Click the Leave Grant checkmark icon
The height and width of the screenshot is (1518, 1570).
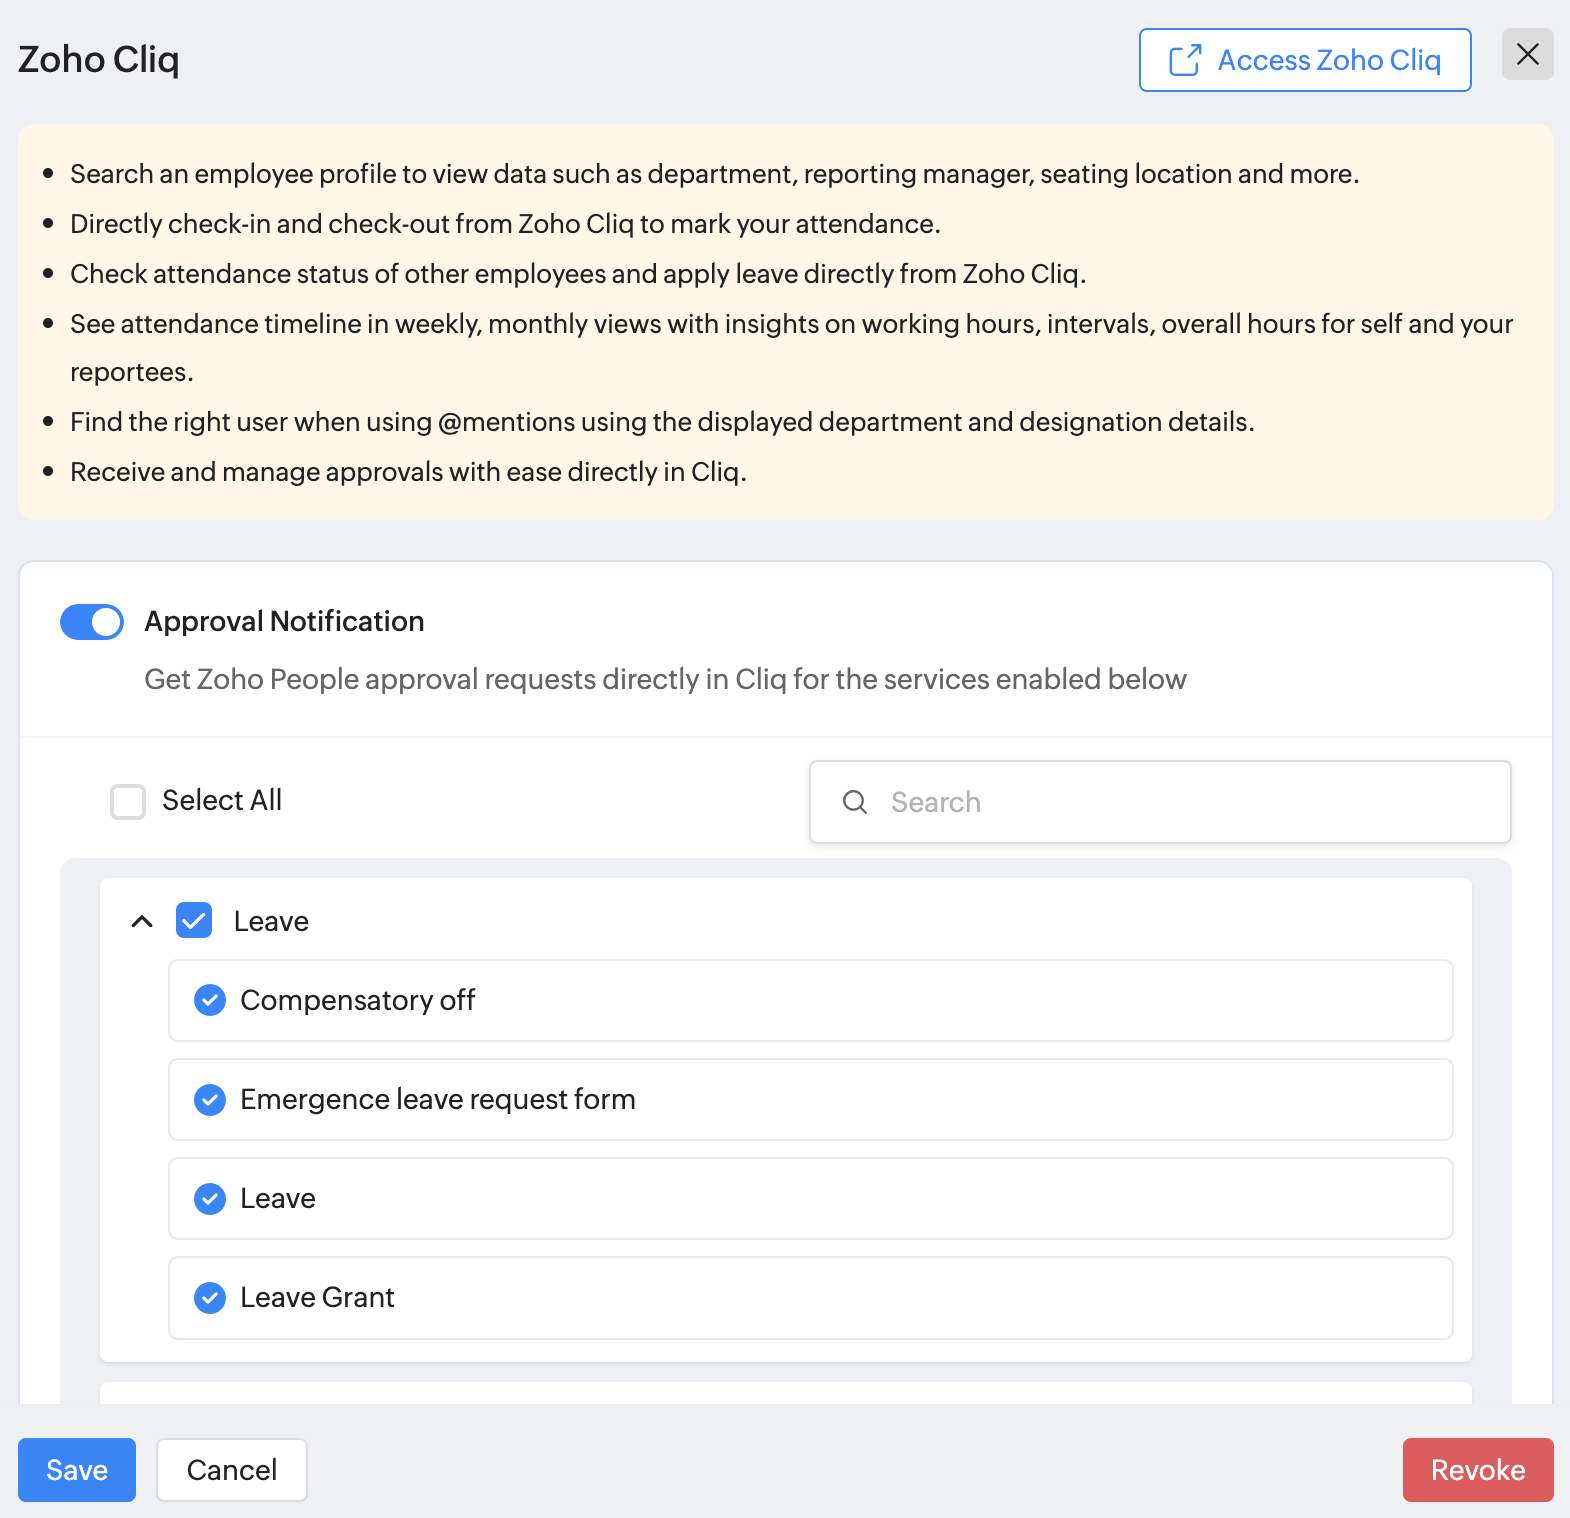tap(210, 1297)
